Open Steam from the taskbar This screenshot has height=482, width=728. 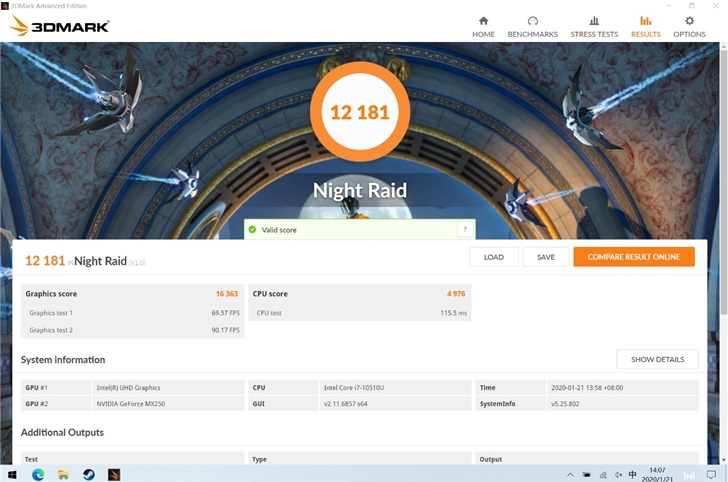point(89,475)
